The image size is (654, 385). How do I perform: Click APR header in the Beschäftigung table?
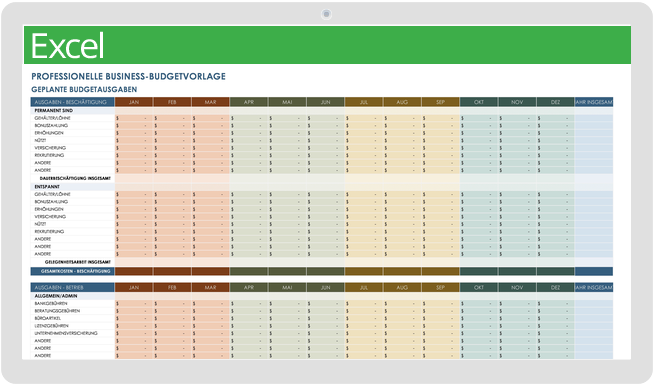coord(249,102)
